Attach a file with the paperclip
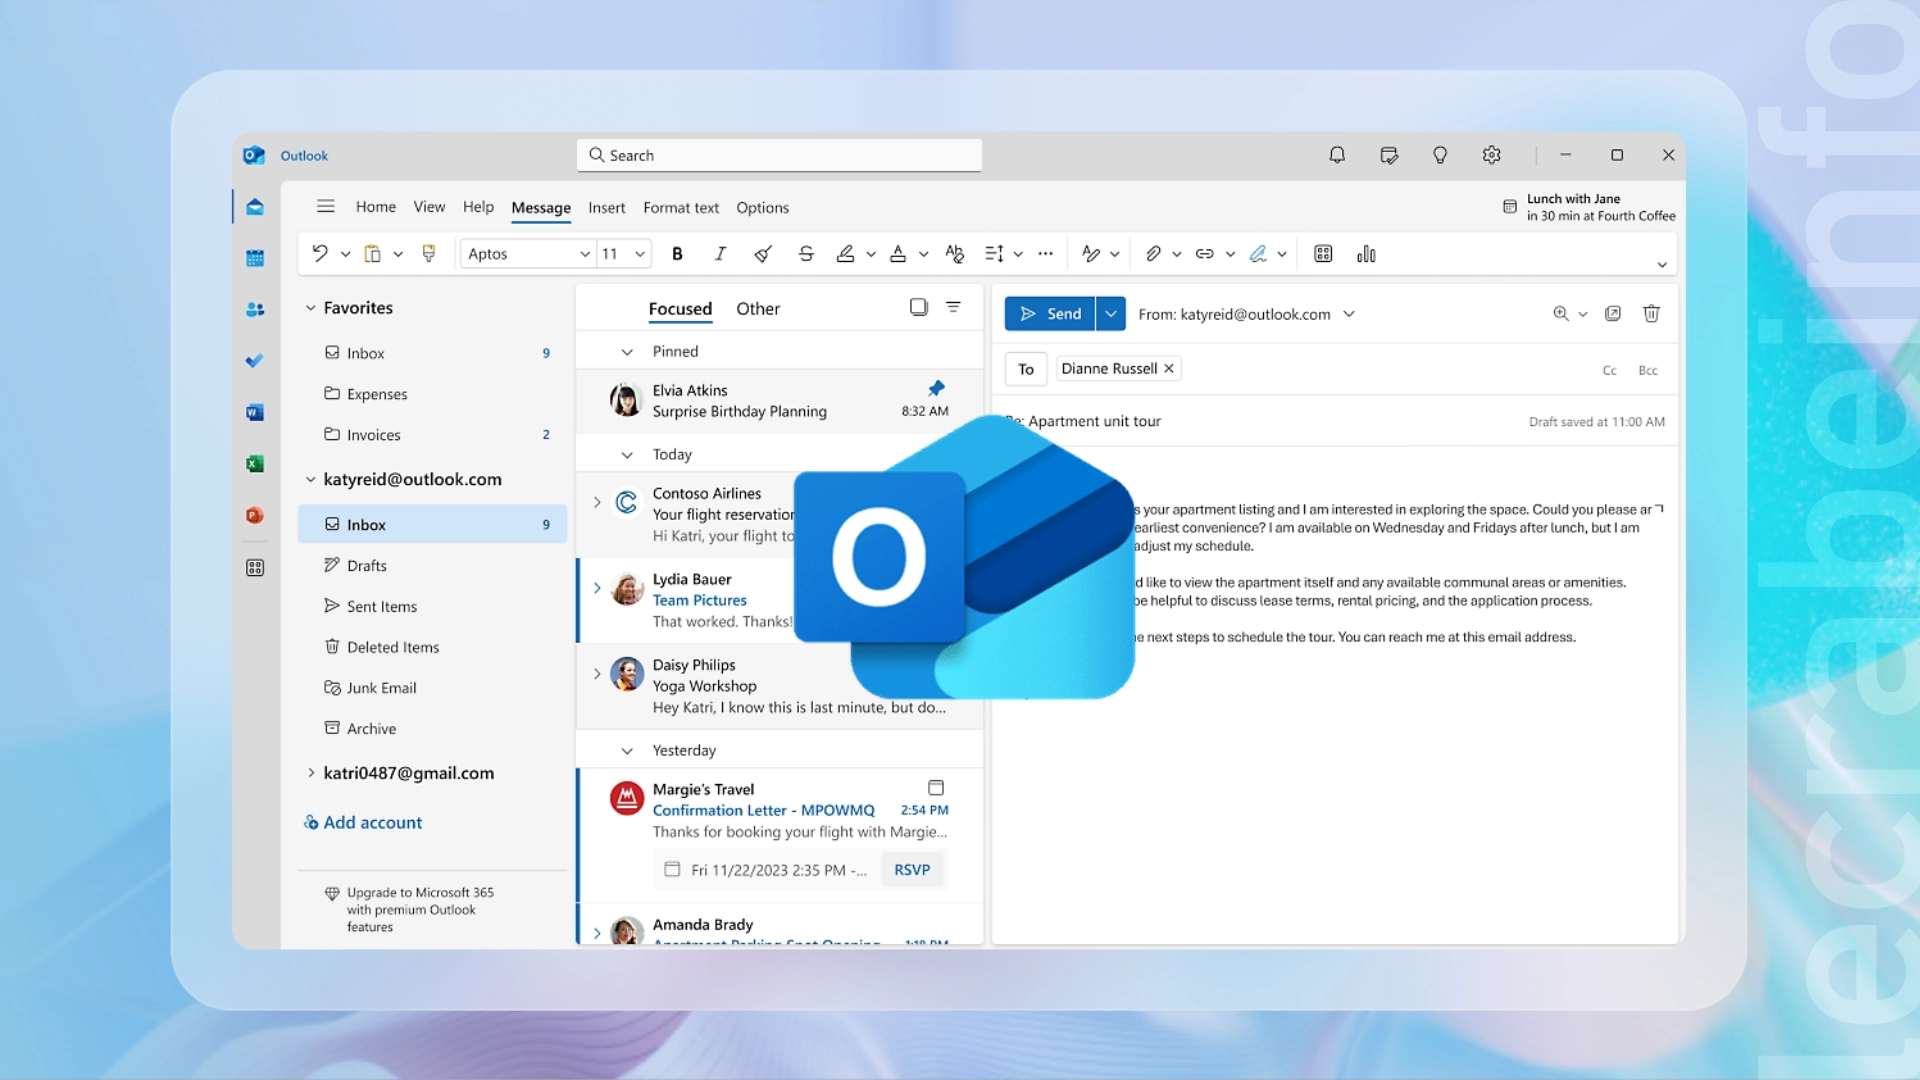 [1153, 254]
